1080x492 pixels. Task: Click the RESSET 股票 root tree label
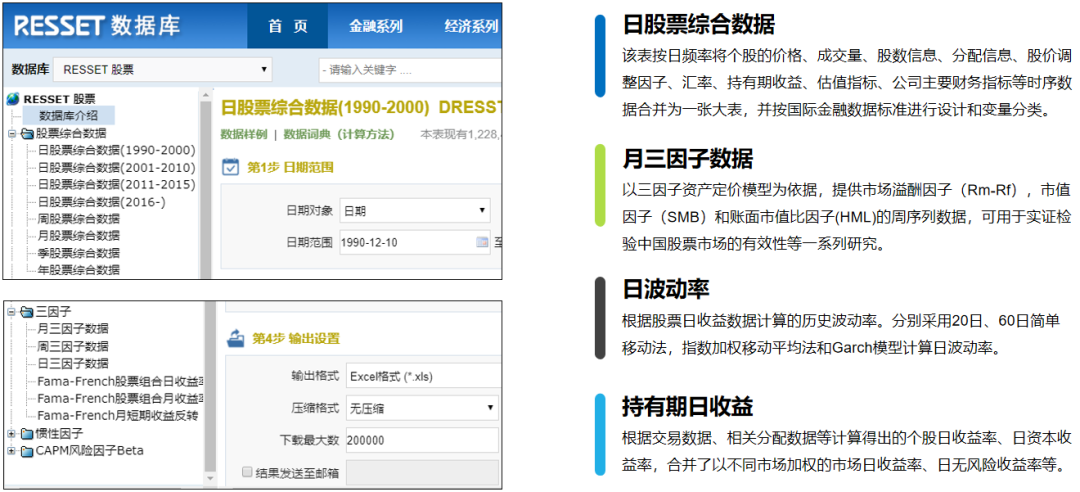pyautogui.click(x=59, y=99)
